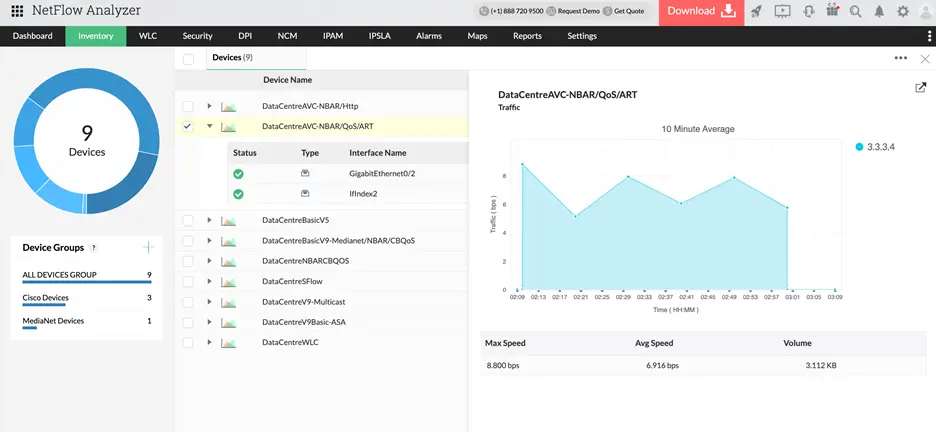Viewport: 936px width, 432px height.
Task: Open the Cisco Devices group
Action: [x=87, y=298]
